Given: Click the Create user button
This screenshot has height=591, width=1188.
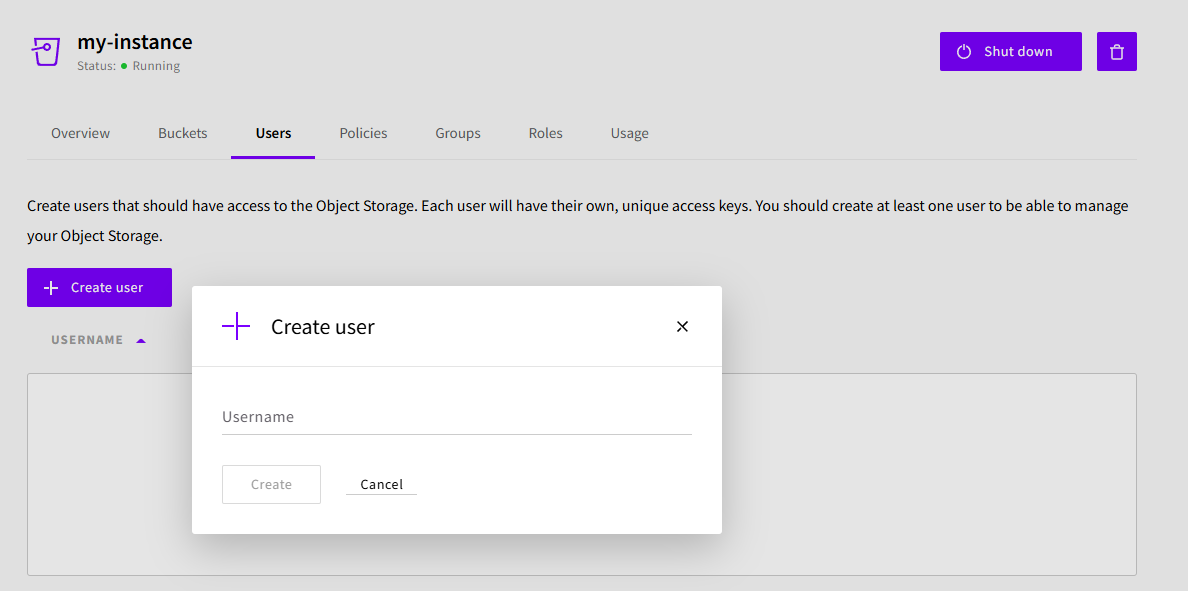Looking at the screenshot, I should [99, 287].
